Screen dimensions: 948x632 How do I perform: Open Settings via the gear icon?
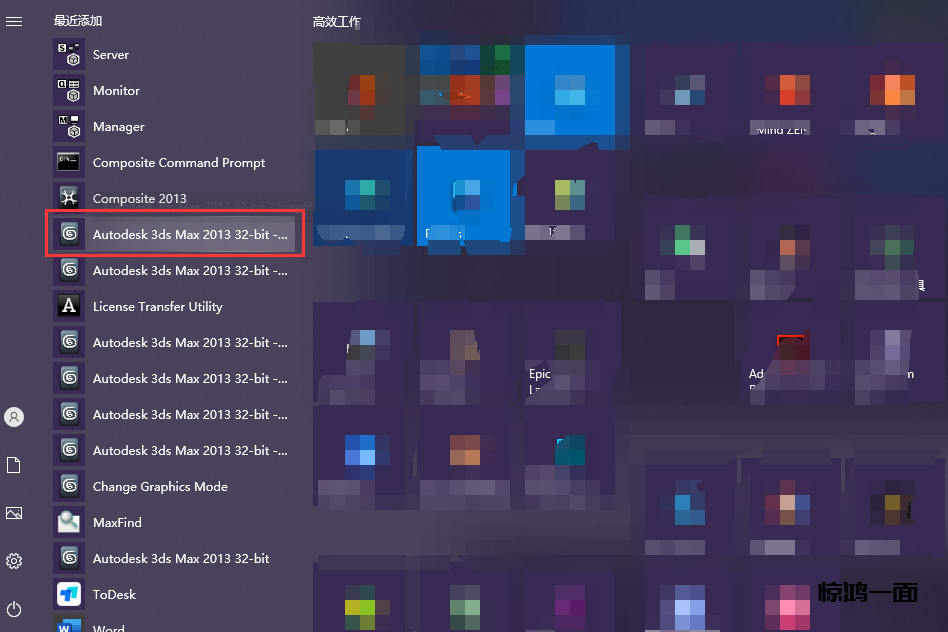14,561
